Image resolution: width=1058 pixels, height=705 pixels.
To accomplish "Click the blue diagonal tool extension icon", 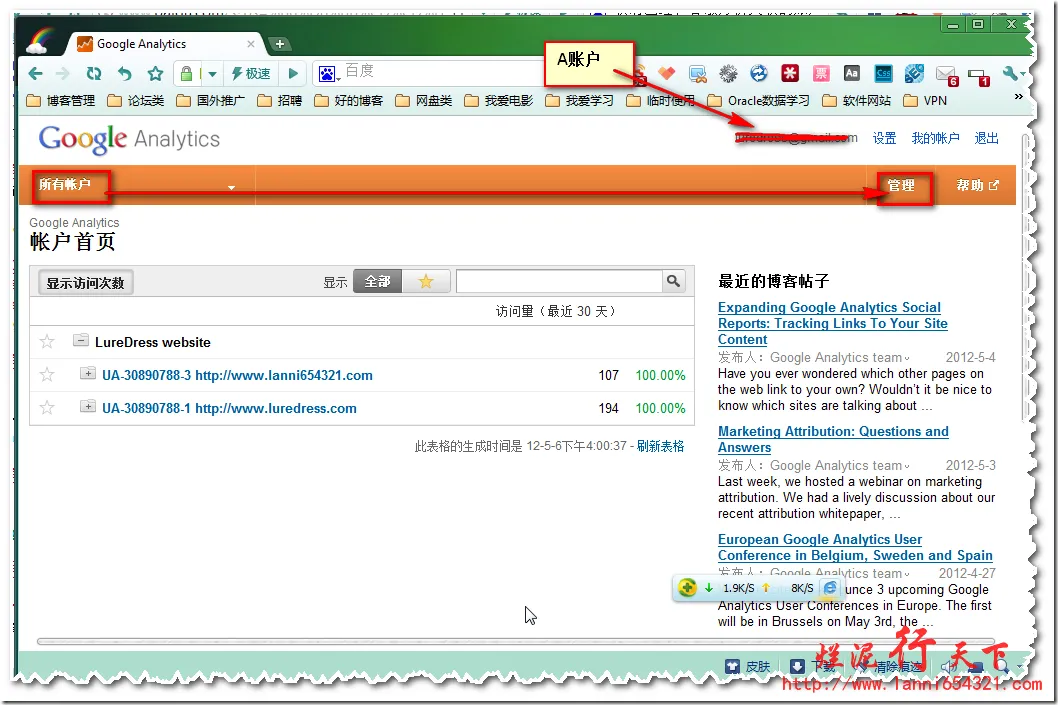I will pos(914,73).
